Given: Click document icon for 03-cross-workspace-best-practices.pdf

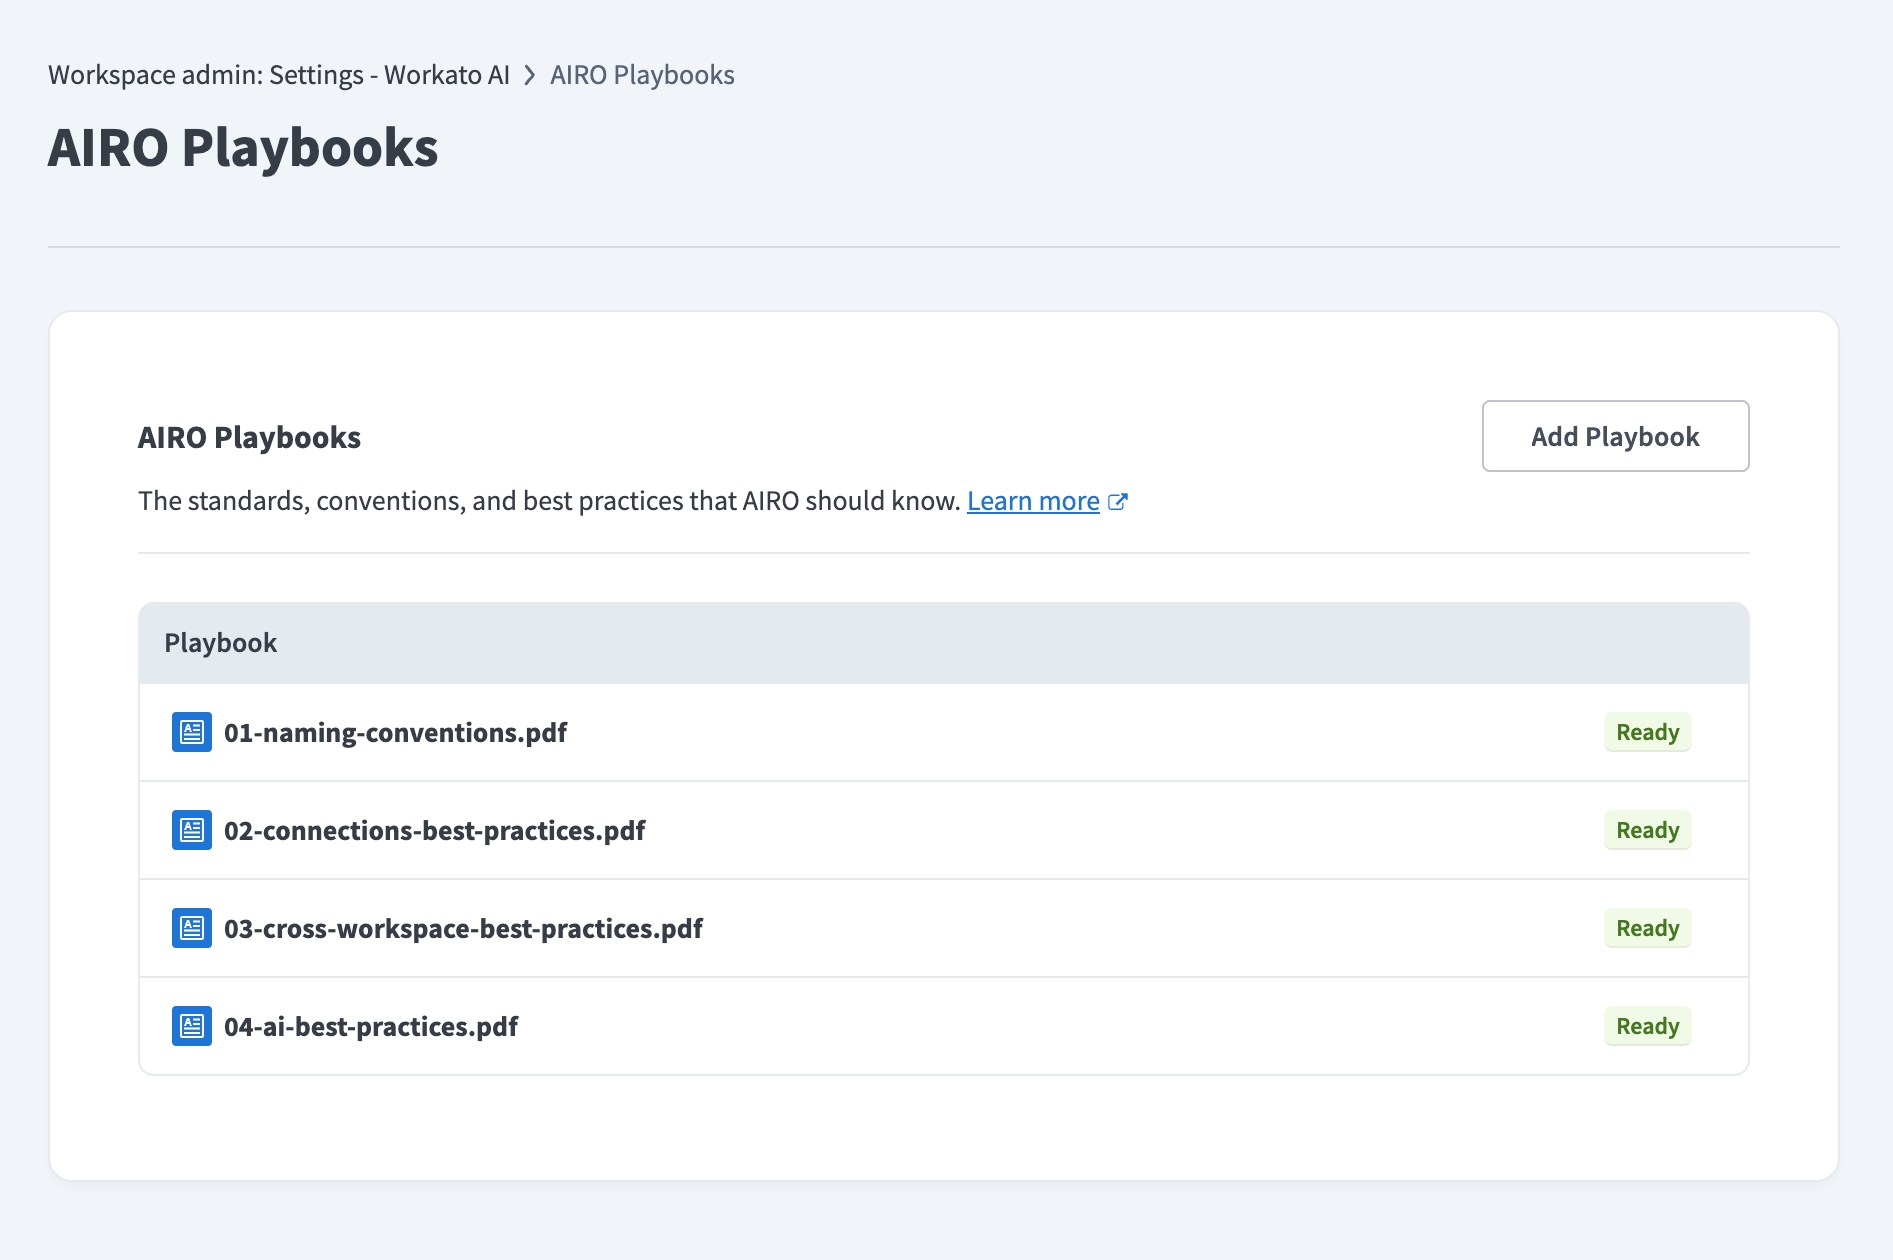Looking at the screenshot, I should [191, 928].
